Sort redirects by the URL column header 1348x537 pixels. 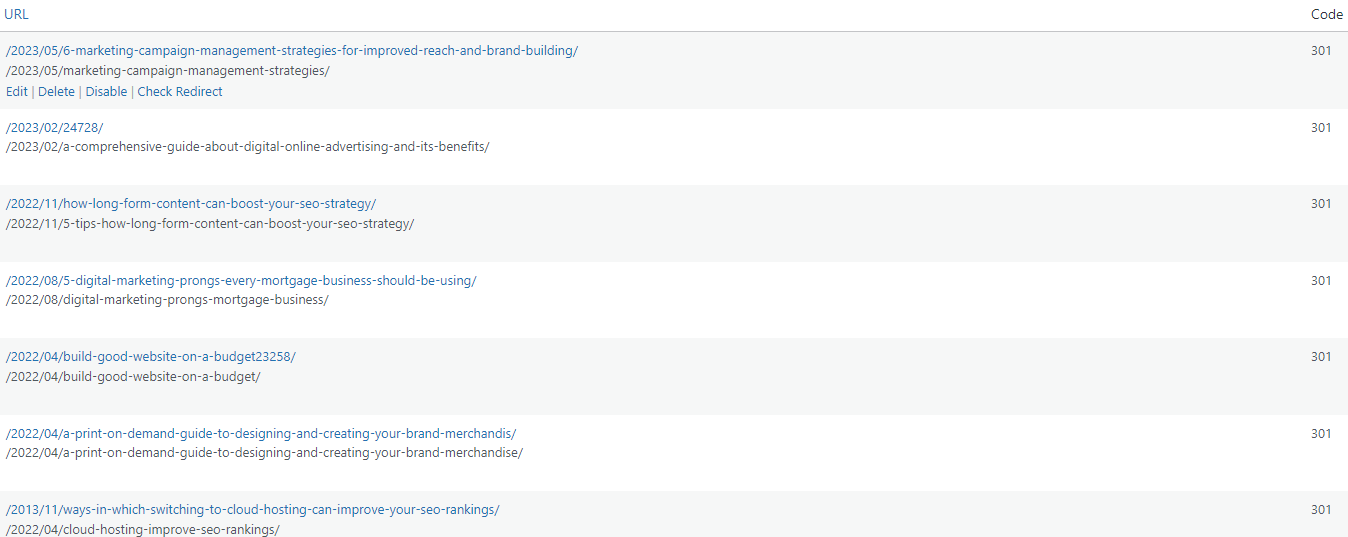tap(16, 15)
